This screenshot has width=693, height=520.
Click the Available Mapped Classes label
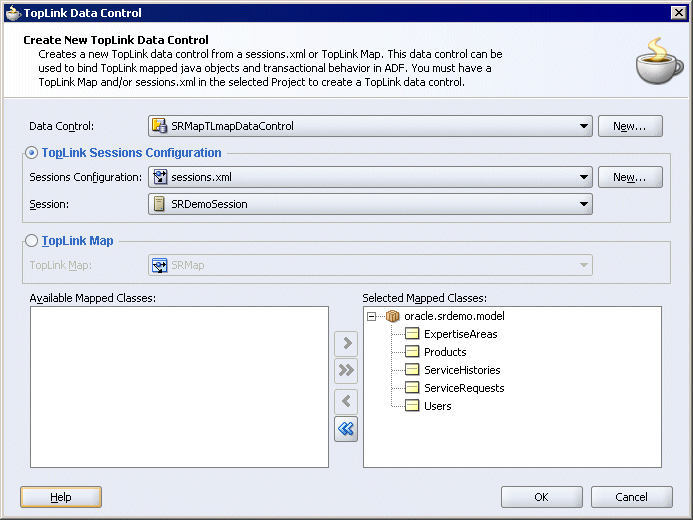click(x=92, y=298)
